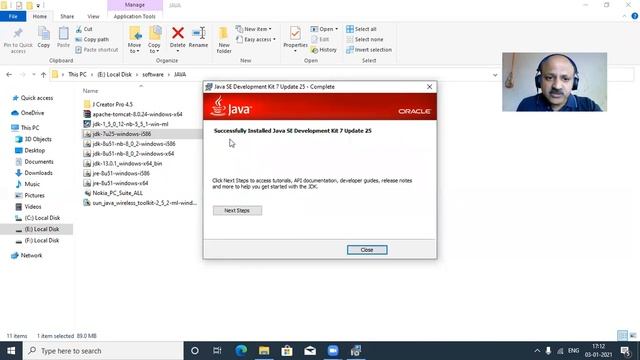Open Help with question mark icon

(634, 16)
